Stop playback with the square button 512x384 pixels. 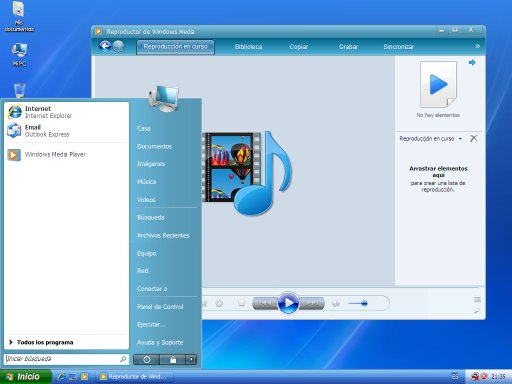tap(241, 303)
